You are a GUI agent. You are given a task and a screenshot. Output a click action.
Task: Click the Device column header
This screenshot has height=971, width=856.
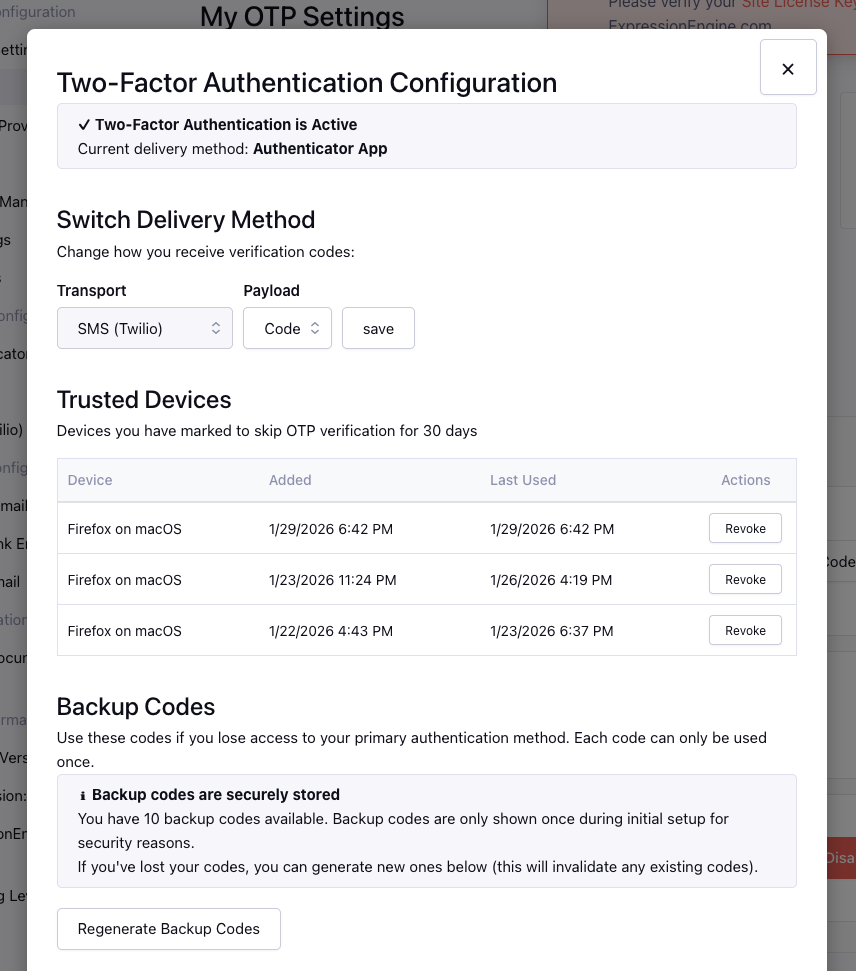[x=90, y=480]
